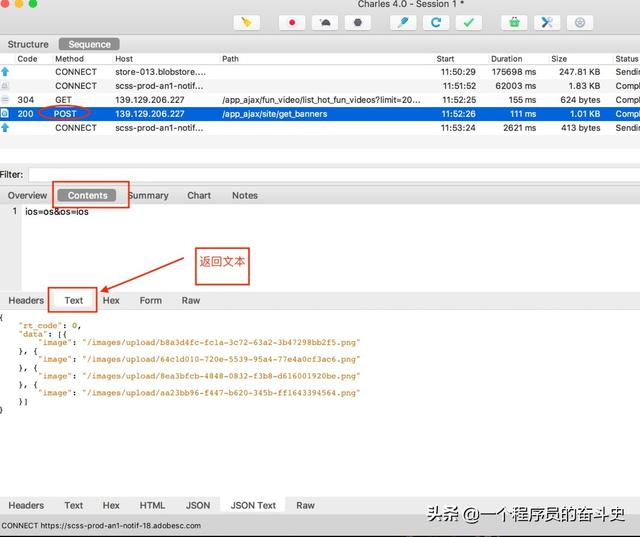Image resolution: width=640 pixels, height=537 pixels.
Task: Open the Summary tab
Action: tap(148, 195)
